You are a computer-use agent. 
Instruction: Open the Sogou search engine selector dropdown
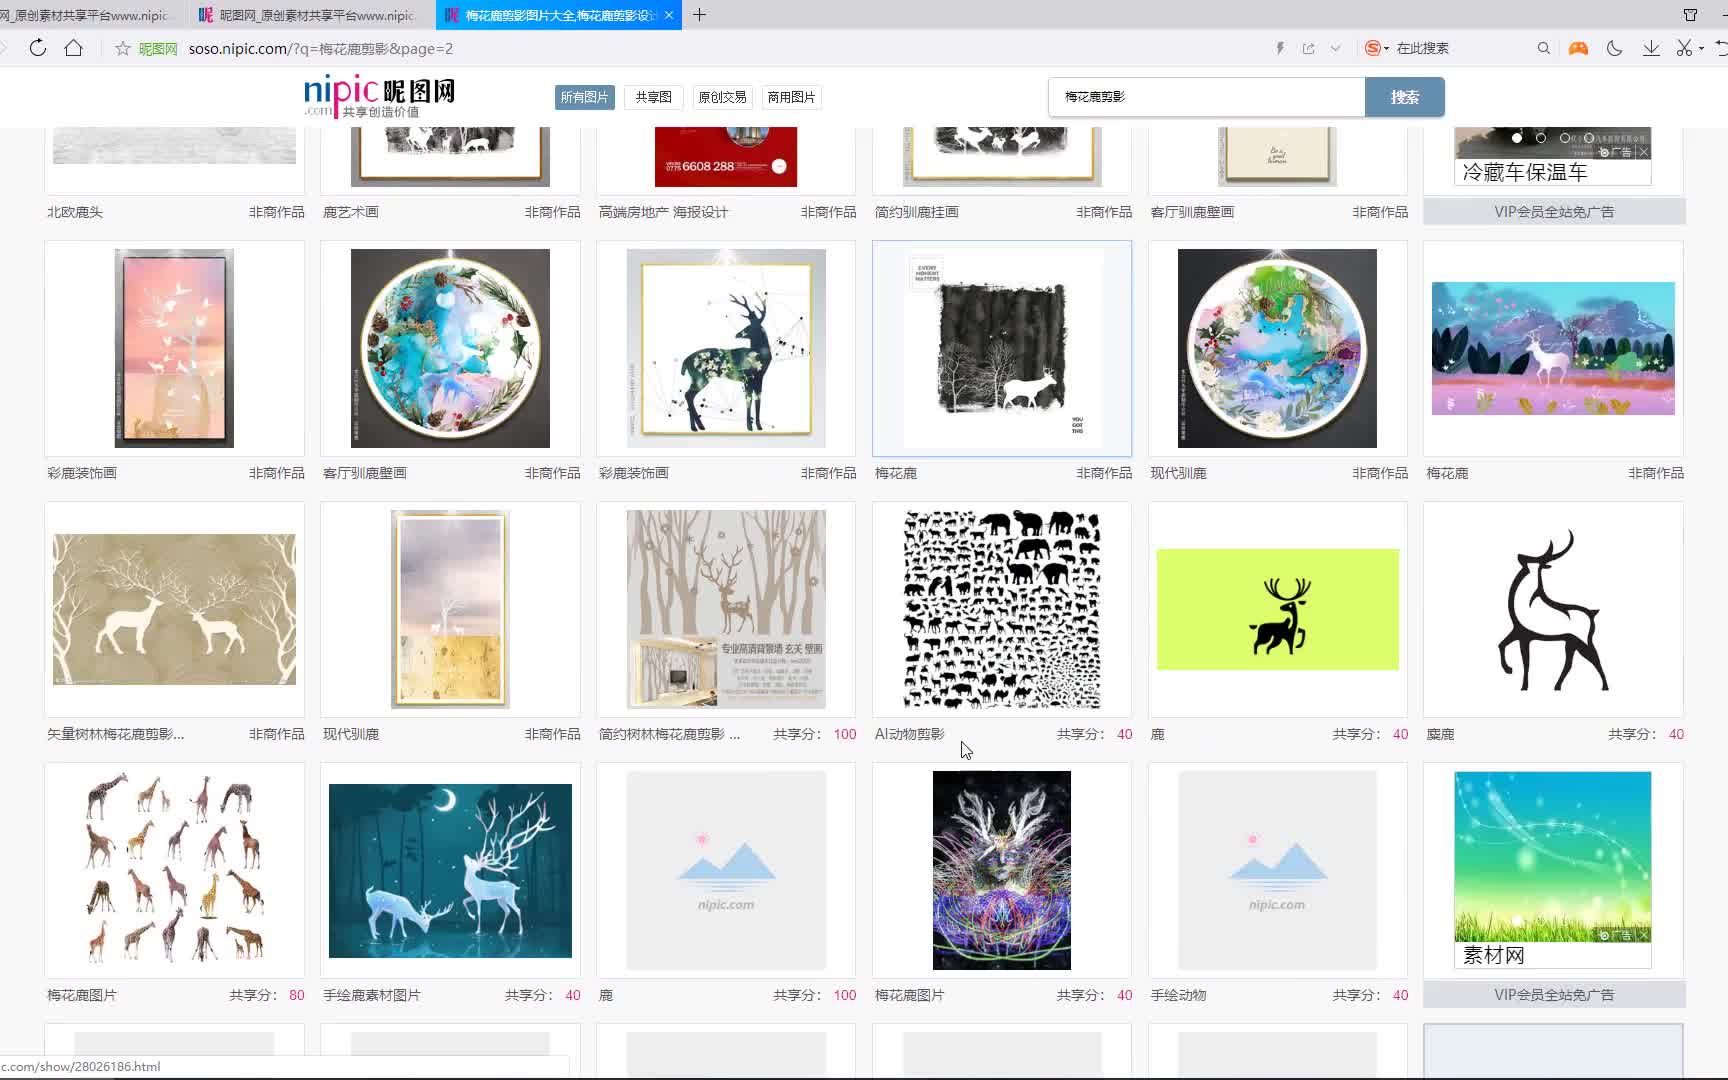point(1377,48)
